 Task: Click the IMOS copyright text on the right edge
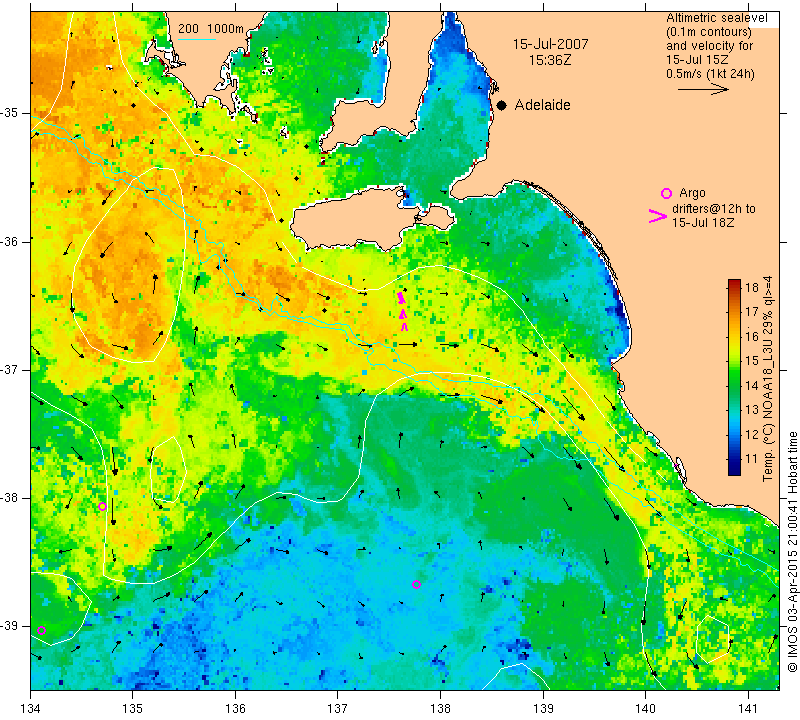[x=792, y=552]
